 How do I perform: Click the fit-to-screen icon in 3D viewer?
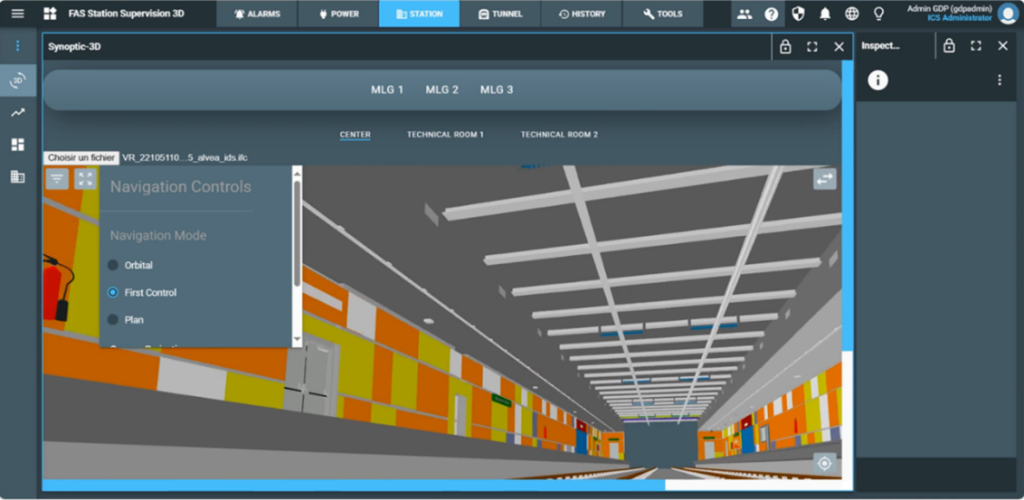coord(85,179)
